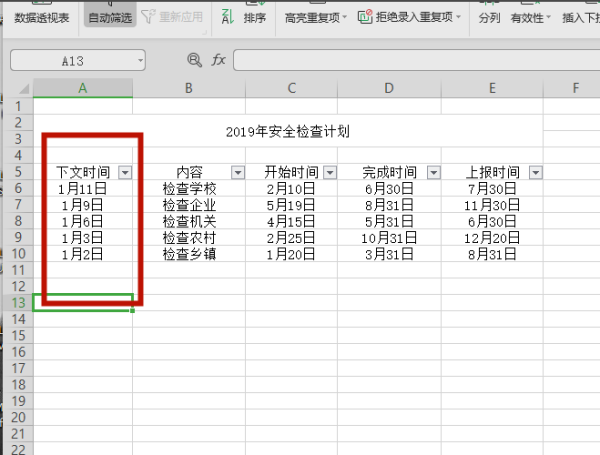Click in the formula bar input
The image size is (600, 455).
coord(416,60)
